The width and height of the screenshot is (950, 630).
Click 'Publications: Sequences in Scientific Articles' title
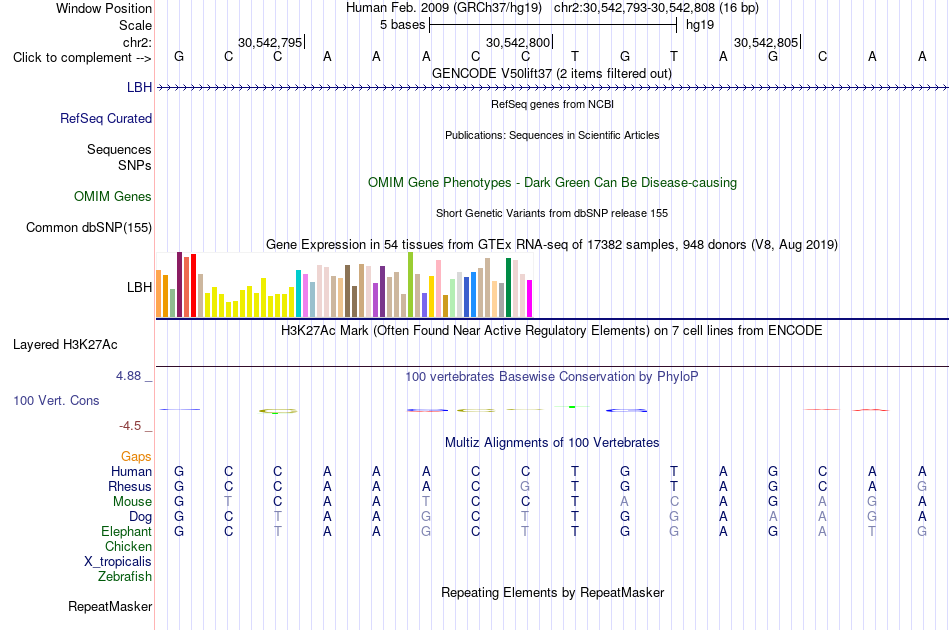tap(552, 135)
